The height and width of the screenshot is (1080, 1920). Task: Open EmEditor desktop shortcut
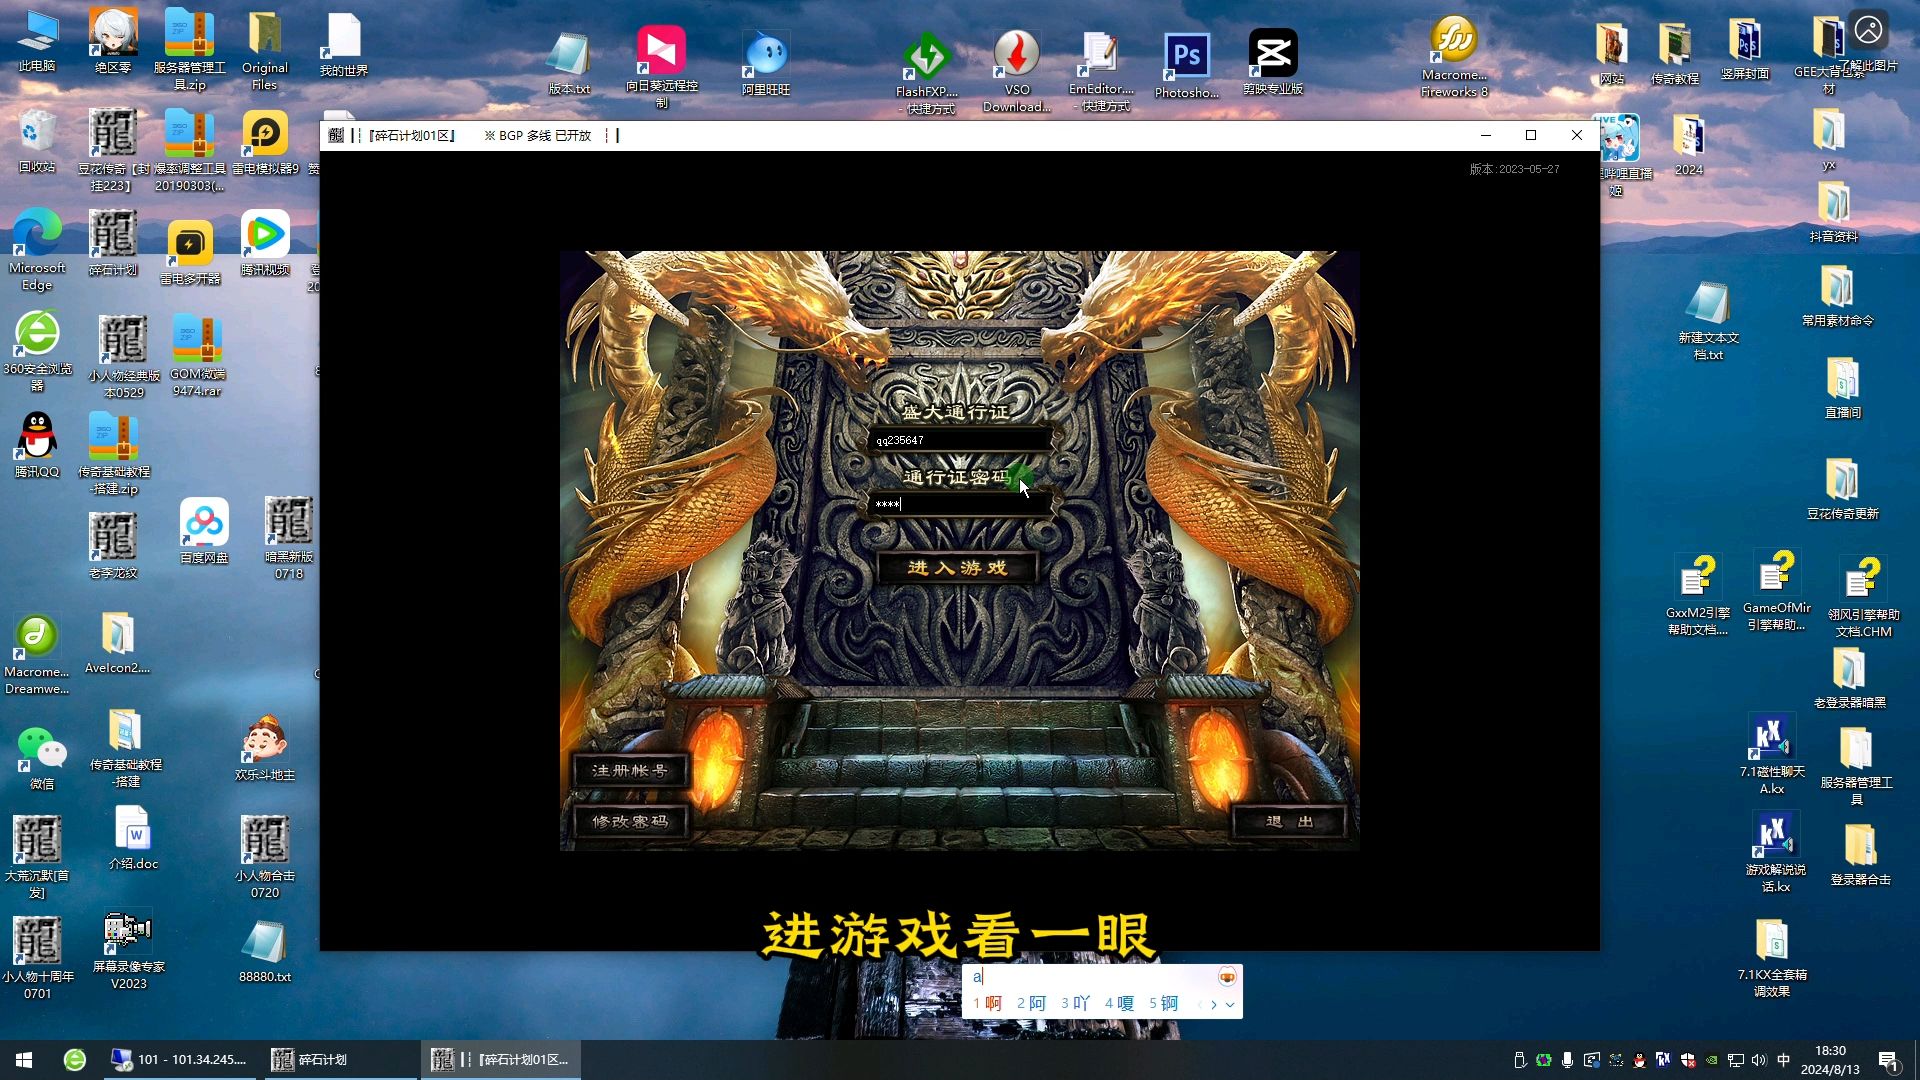coord(1100,70)
